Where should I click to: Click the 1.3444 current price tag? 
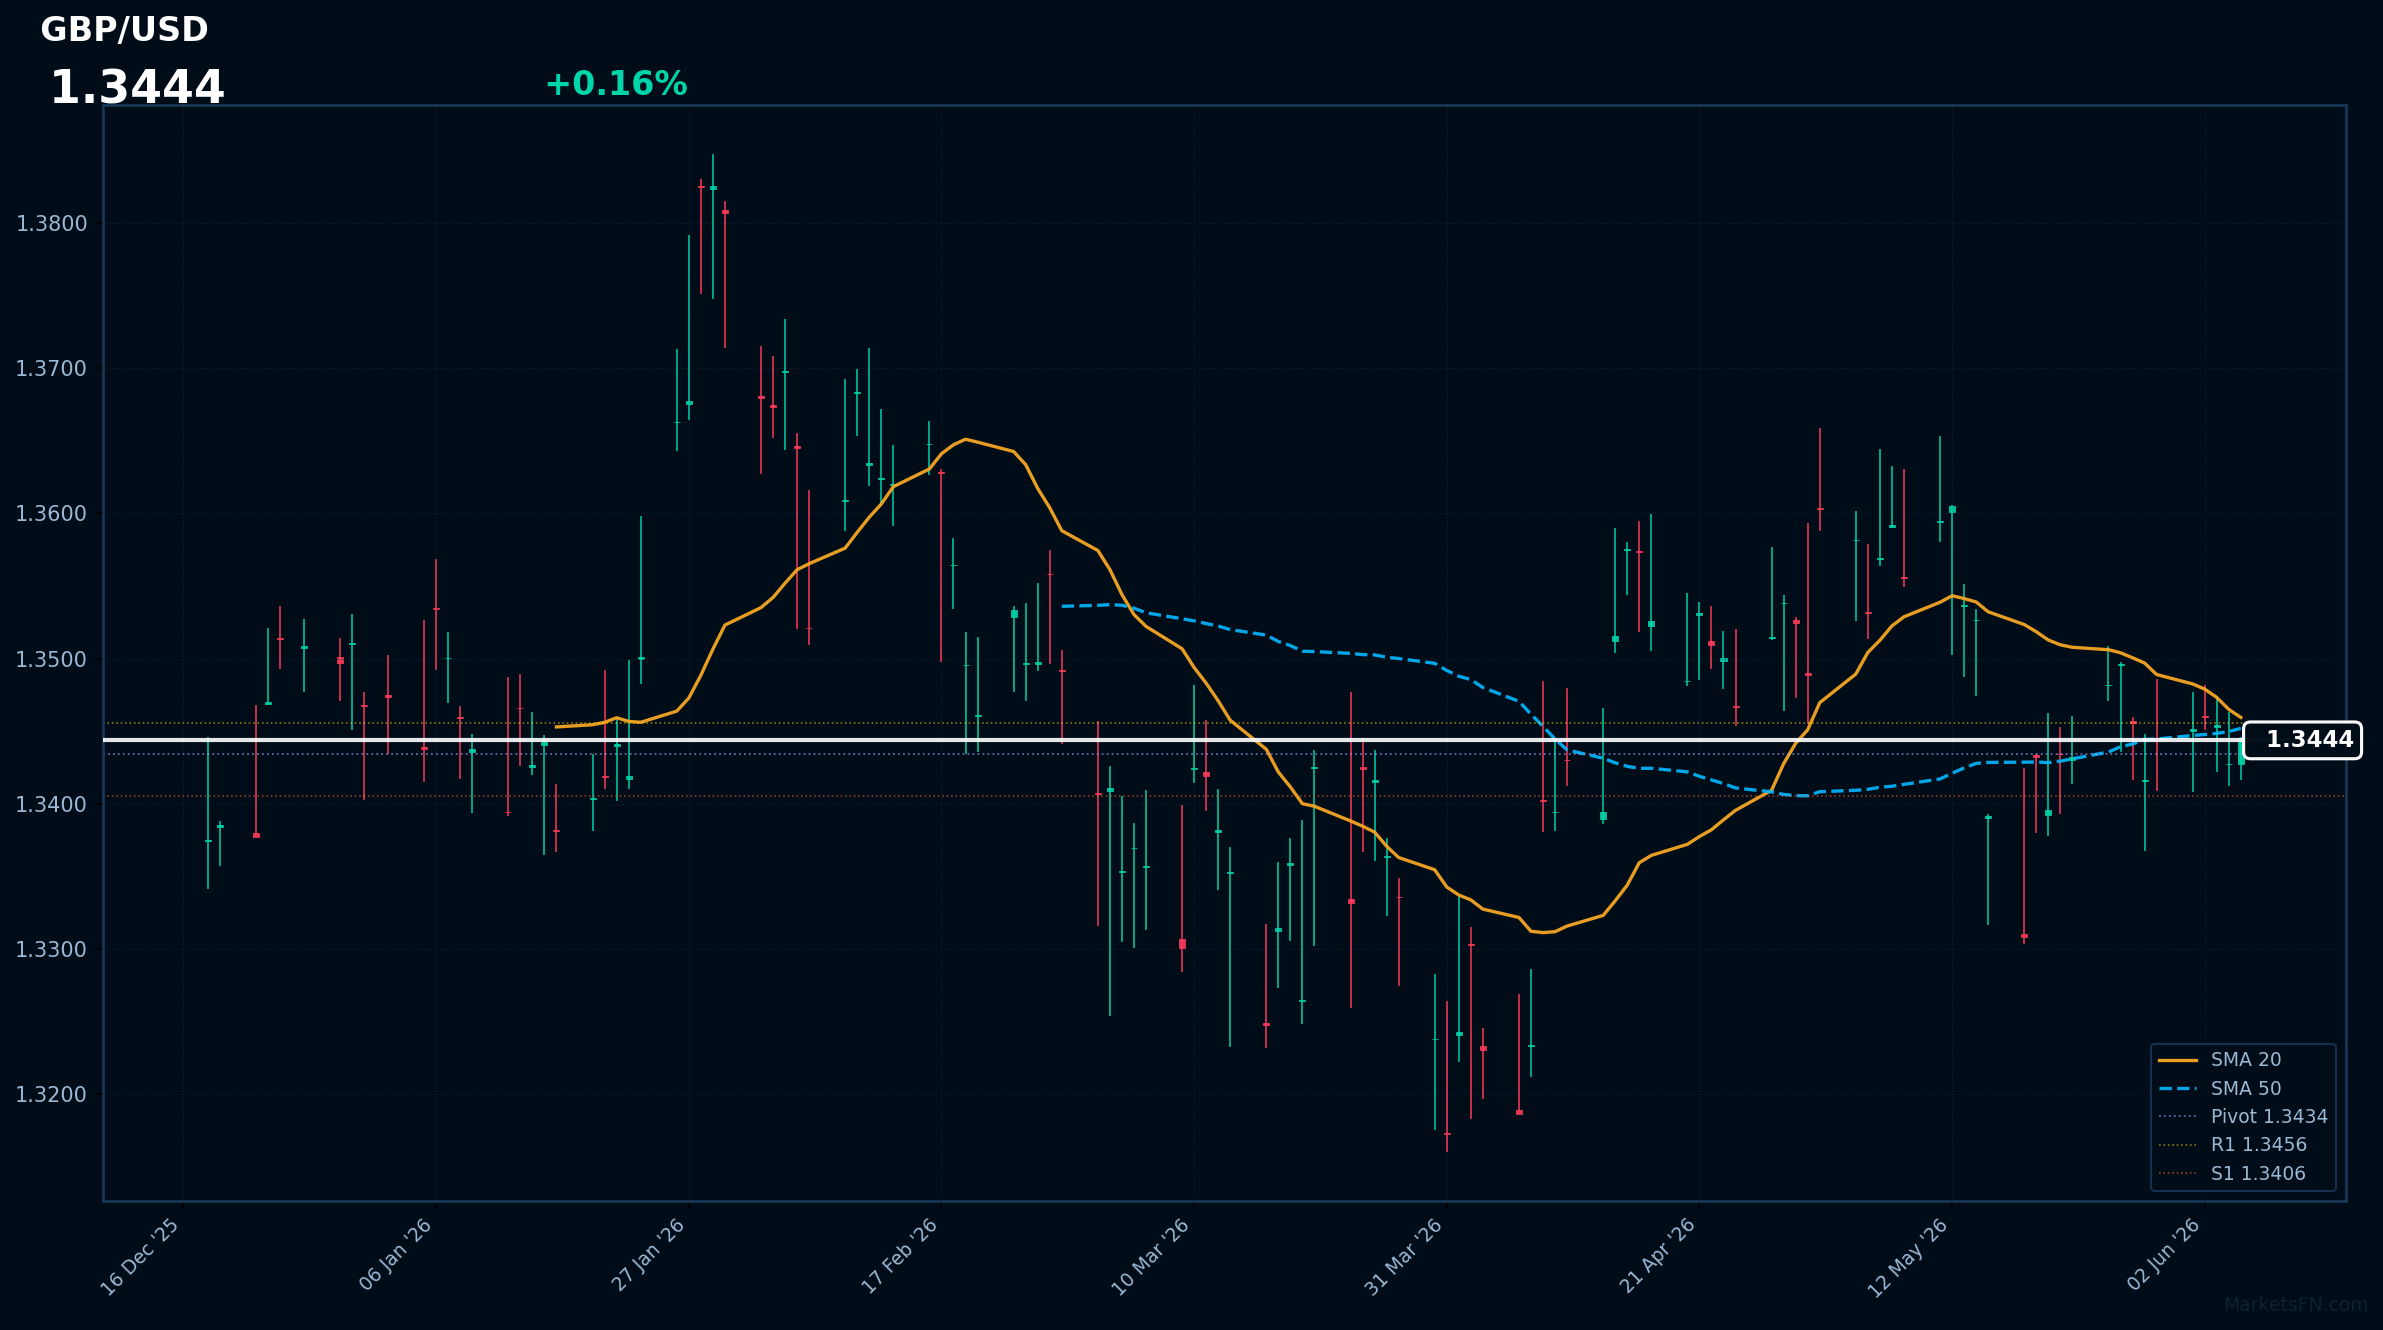pos(2302,740)
